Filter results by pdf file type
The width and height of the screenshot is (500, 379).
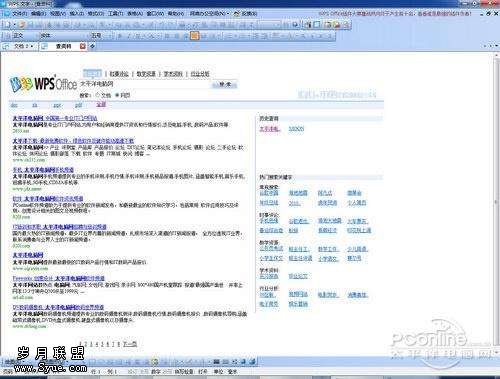pyautogui.click(x=78, y=105)
